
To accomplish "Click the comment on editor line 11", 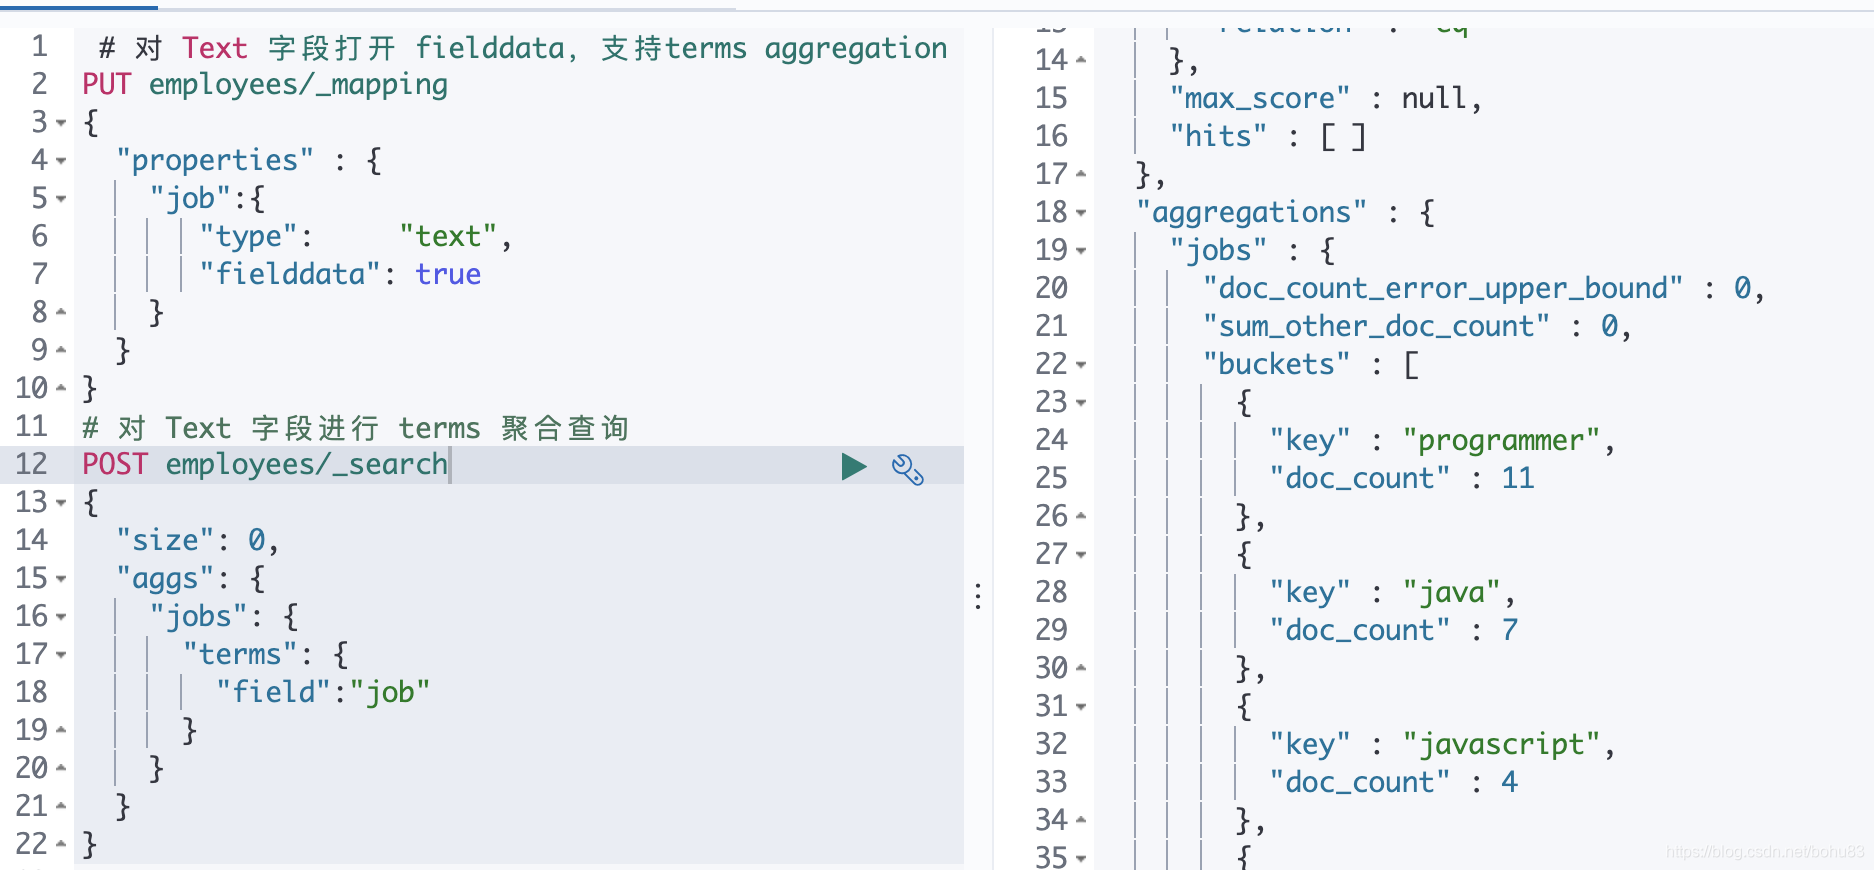I will coord(355,428).
